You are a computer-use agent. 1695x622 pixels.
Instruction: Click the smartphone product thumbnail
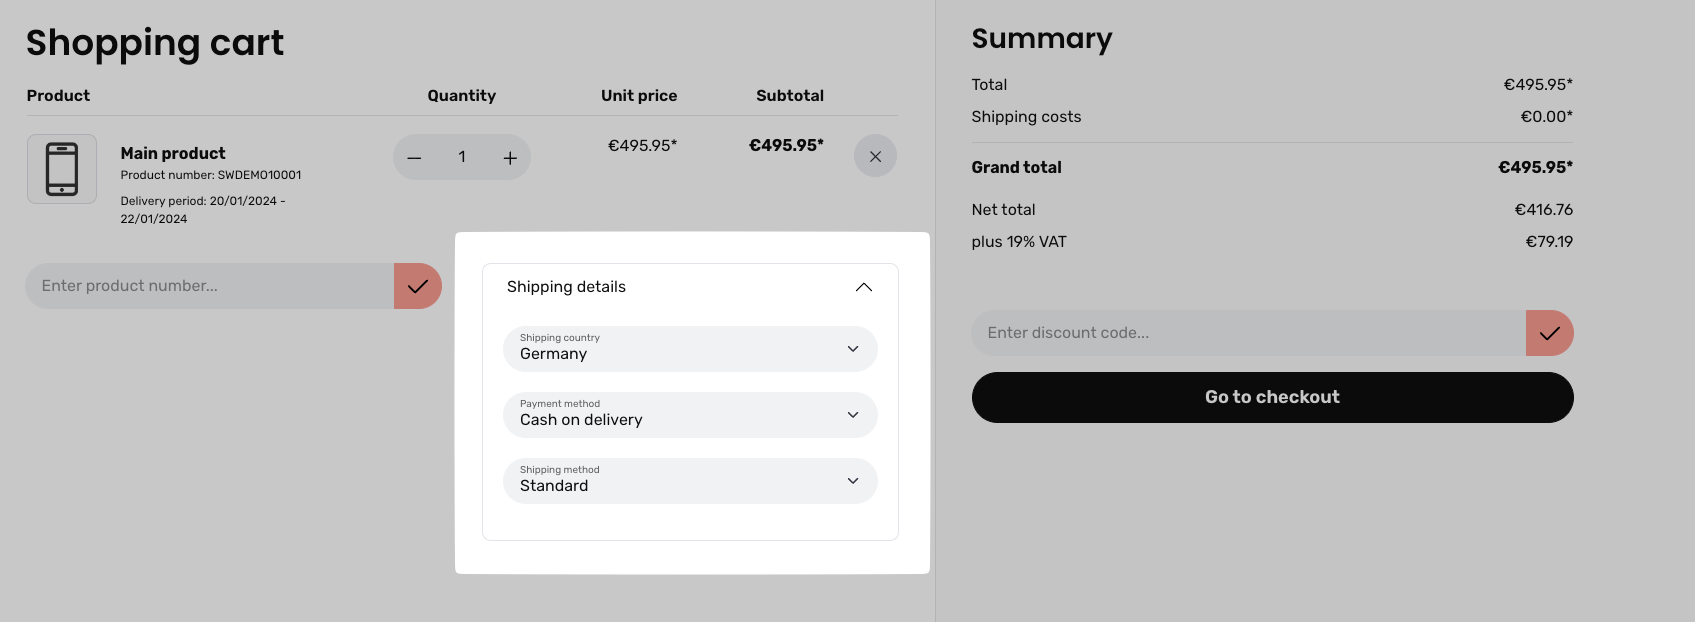[62, 169]
